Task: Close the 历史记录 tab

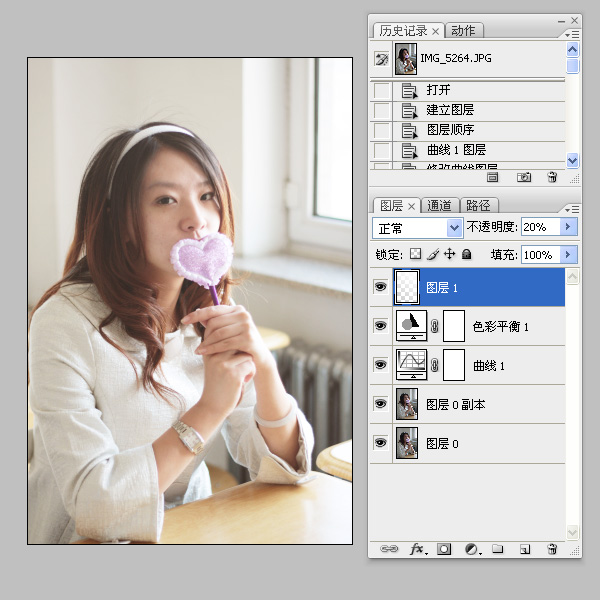Action: 435,31
